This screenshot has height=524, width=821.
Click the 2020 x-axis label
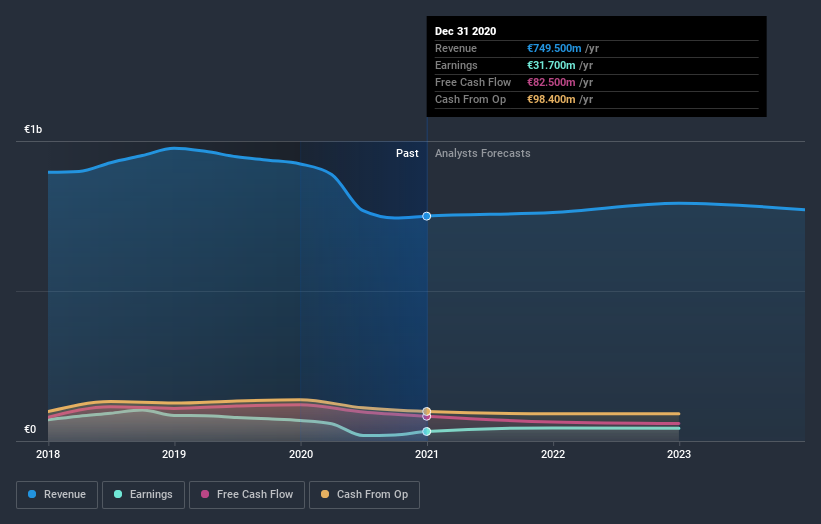coord(301,454)
